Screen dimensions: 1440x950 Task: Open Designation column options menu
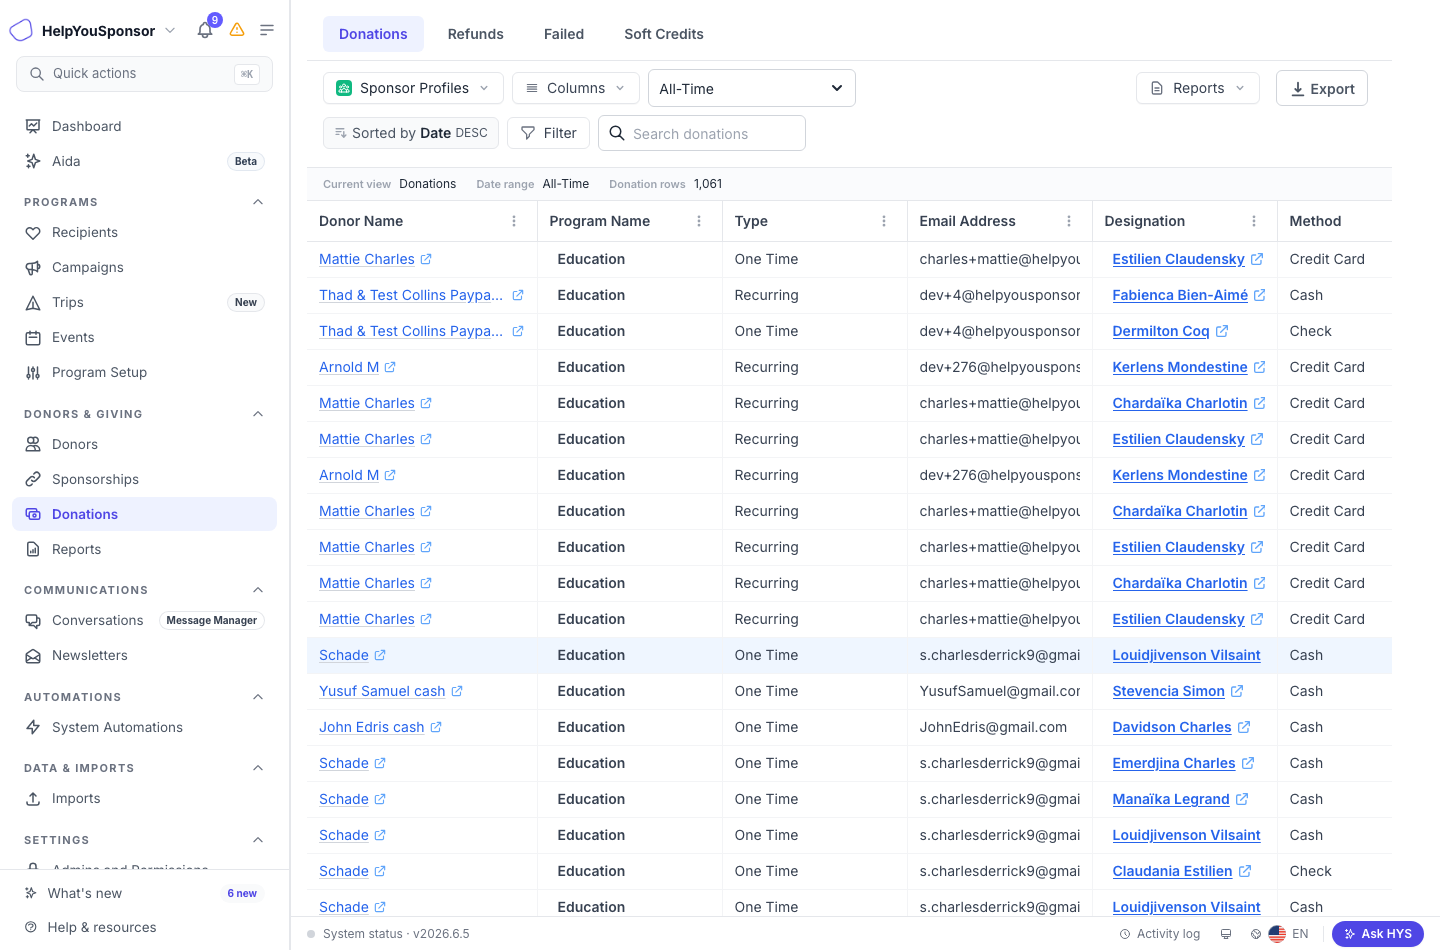(1254, 221)
